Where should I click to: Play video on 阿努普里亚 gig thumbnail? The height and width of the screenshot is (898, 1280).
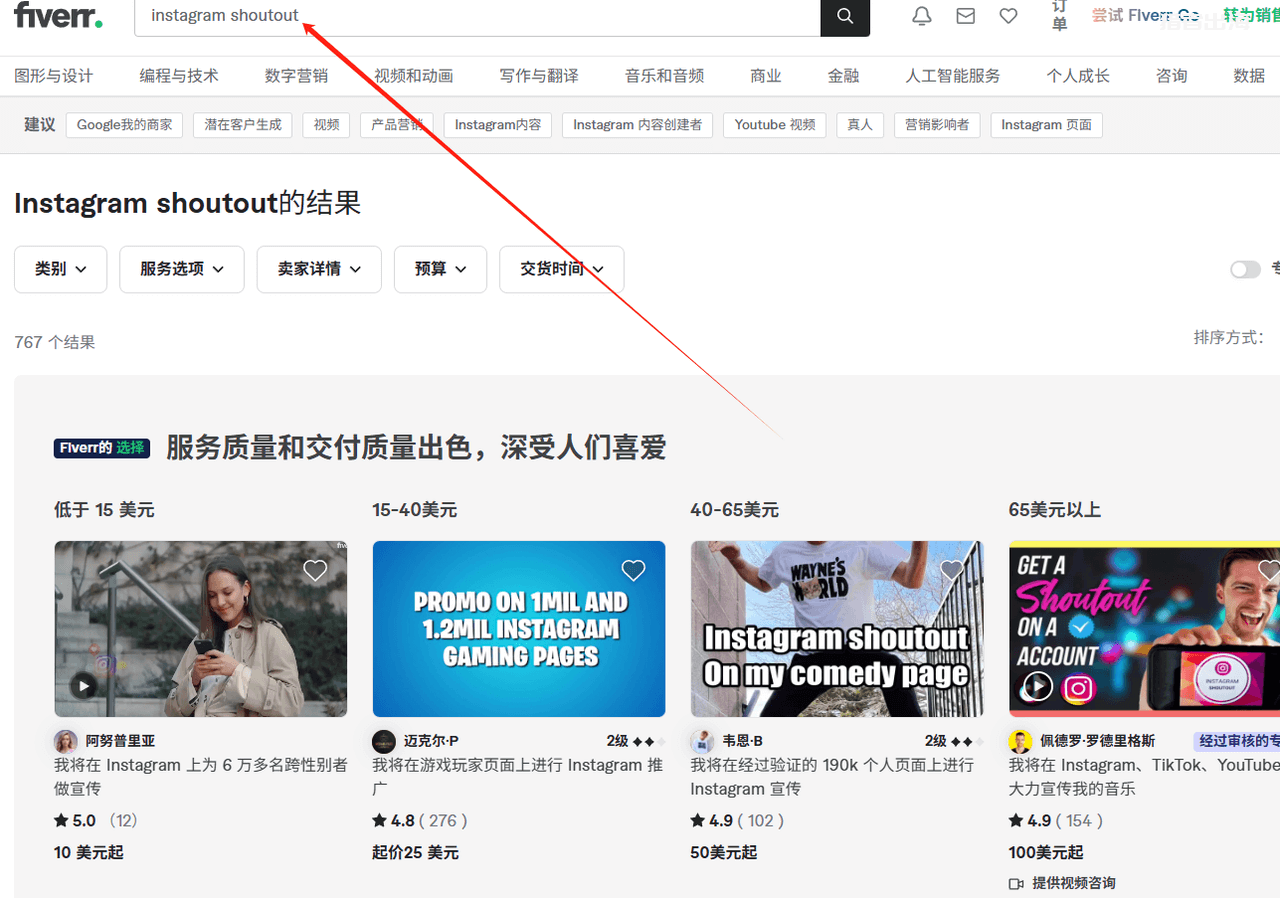84,686
